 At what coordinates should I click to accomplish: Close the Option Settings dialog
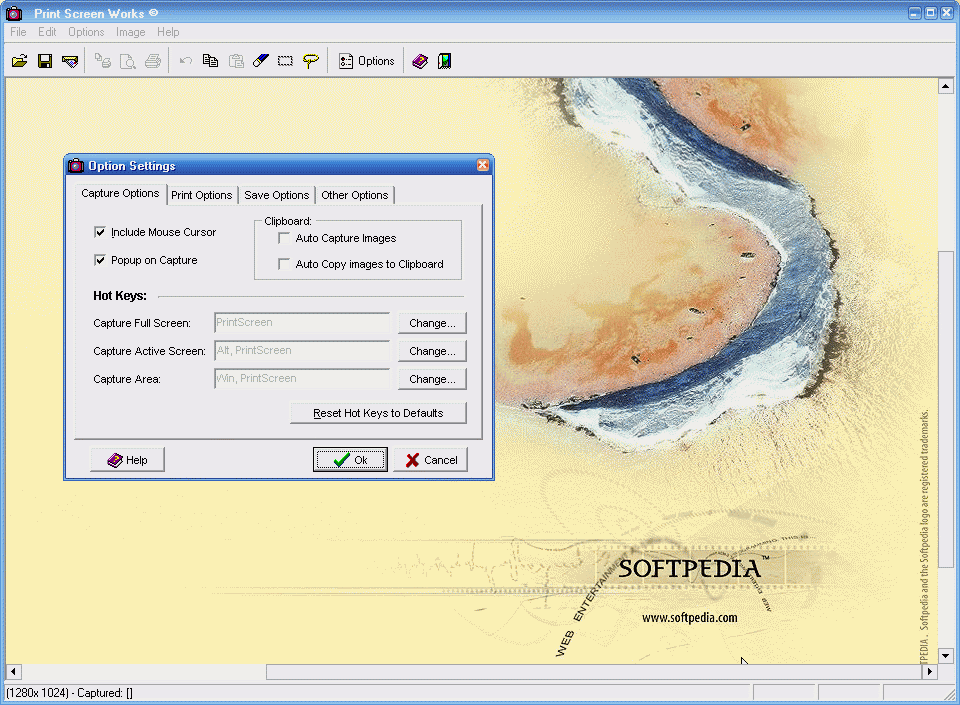tap(483, 165)
